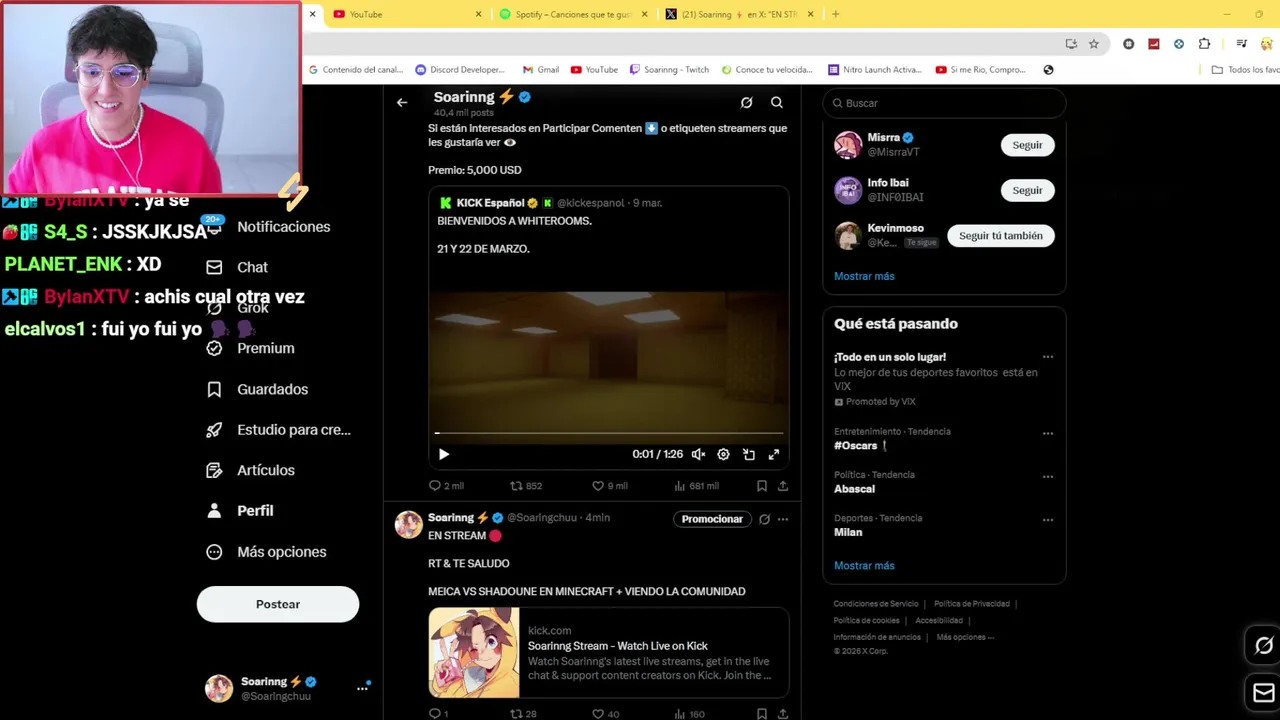Click Mostrar más under Qué está pasando
This screenshot has height=720, width=1280.
click(864, 566)
